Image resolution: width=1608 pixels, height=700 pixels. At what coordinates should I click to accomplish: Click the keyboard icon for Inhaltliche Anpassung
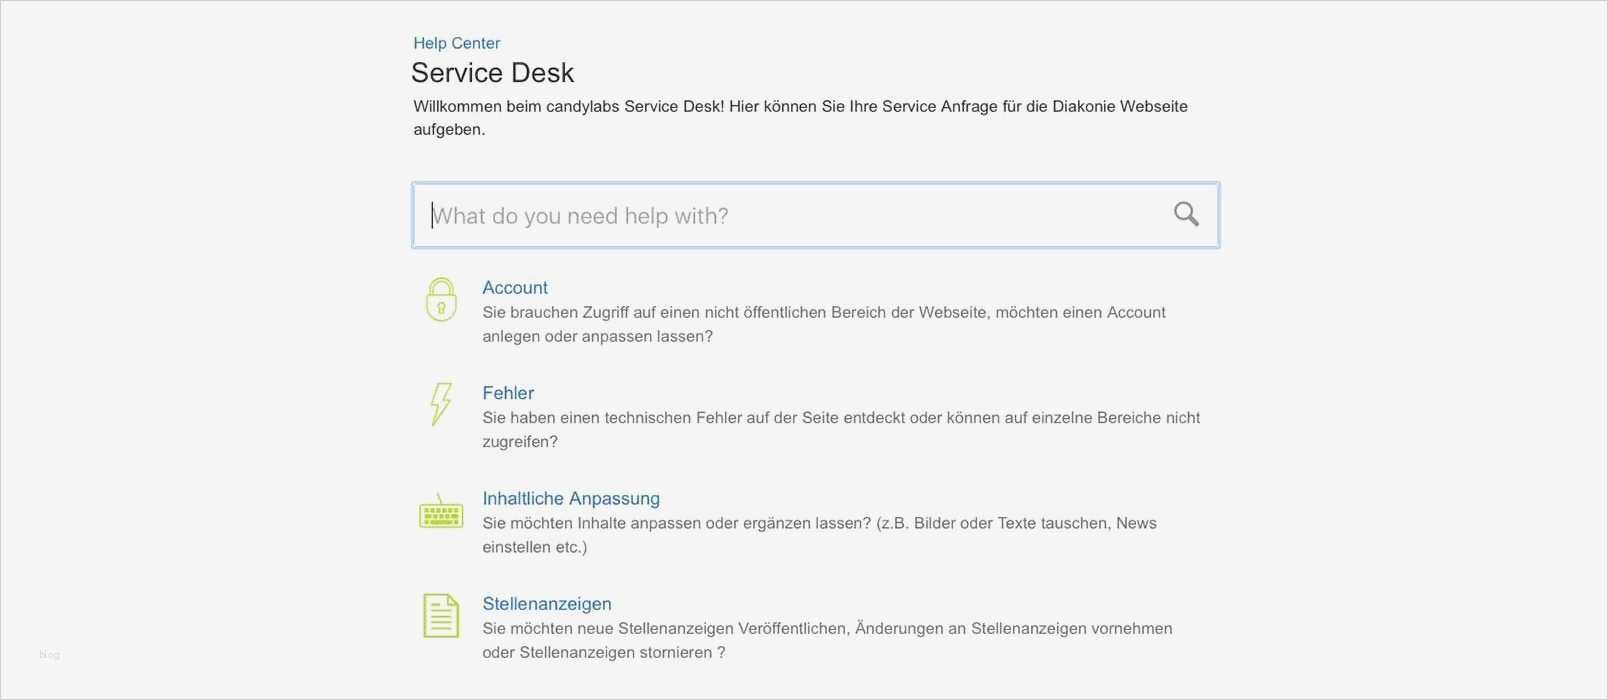coord(441,511)
